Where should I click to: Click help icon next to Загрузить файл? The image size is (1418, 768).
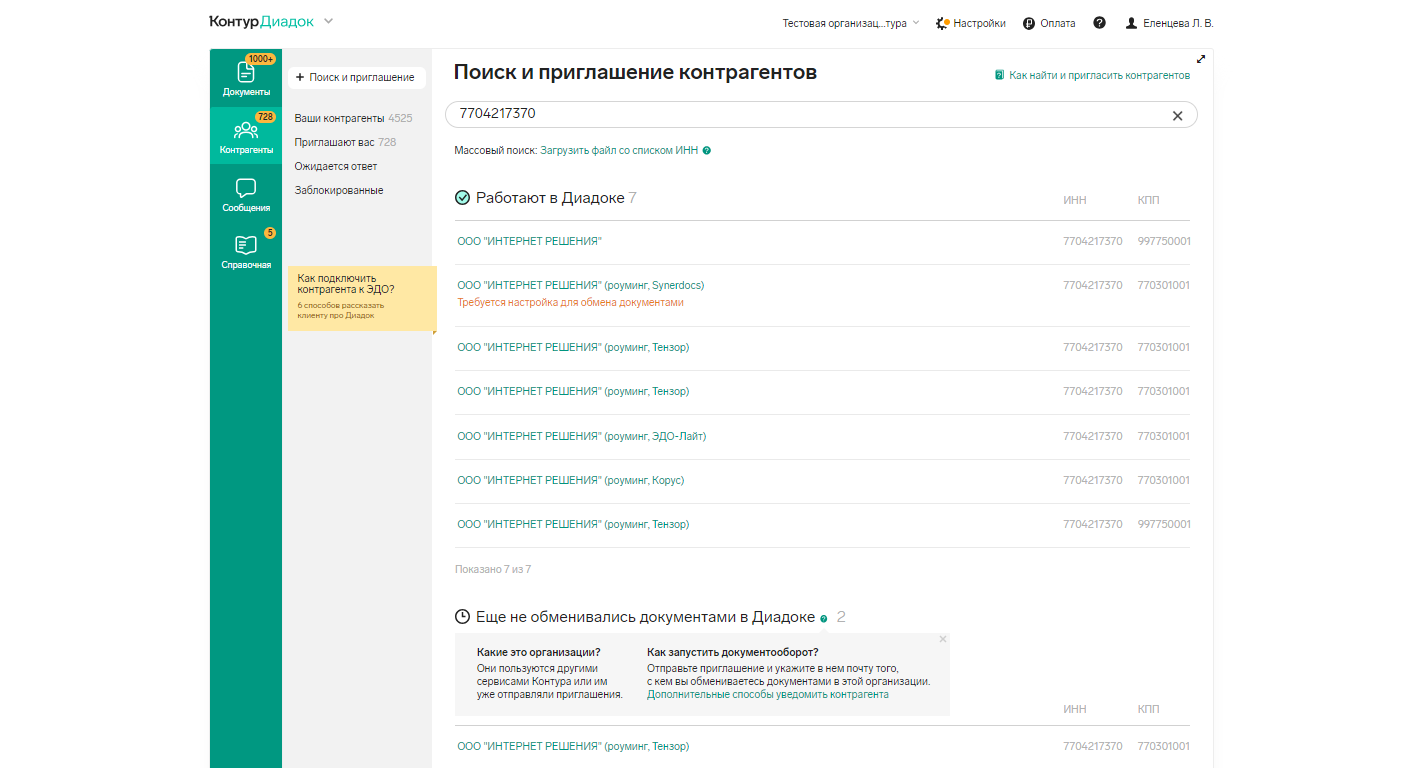[x=707, y=151]
